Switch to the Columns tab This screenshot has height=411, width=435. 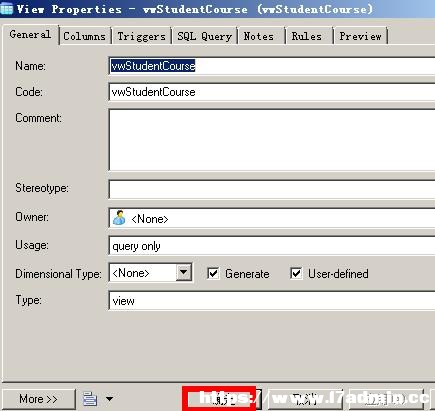85,36
